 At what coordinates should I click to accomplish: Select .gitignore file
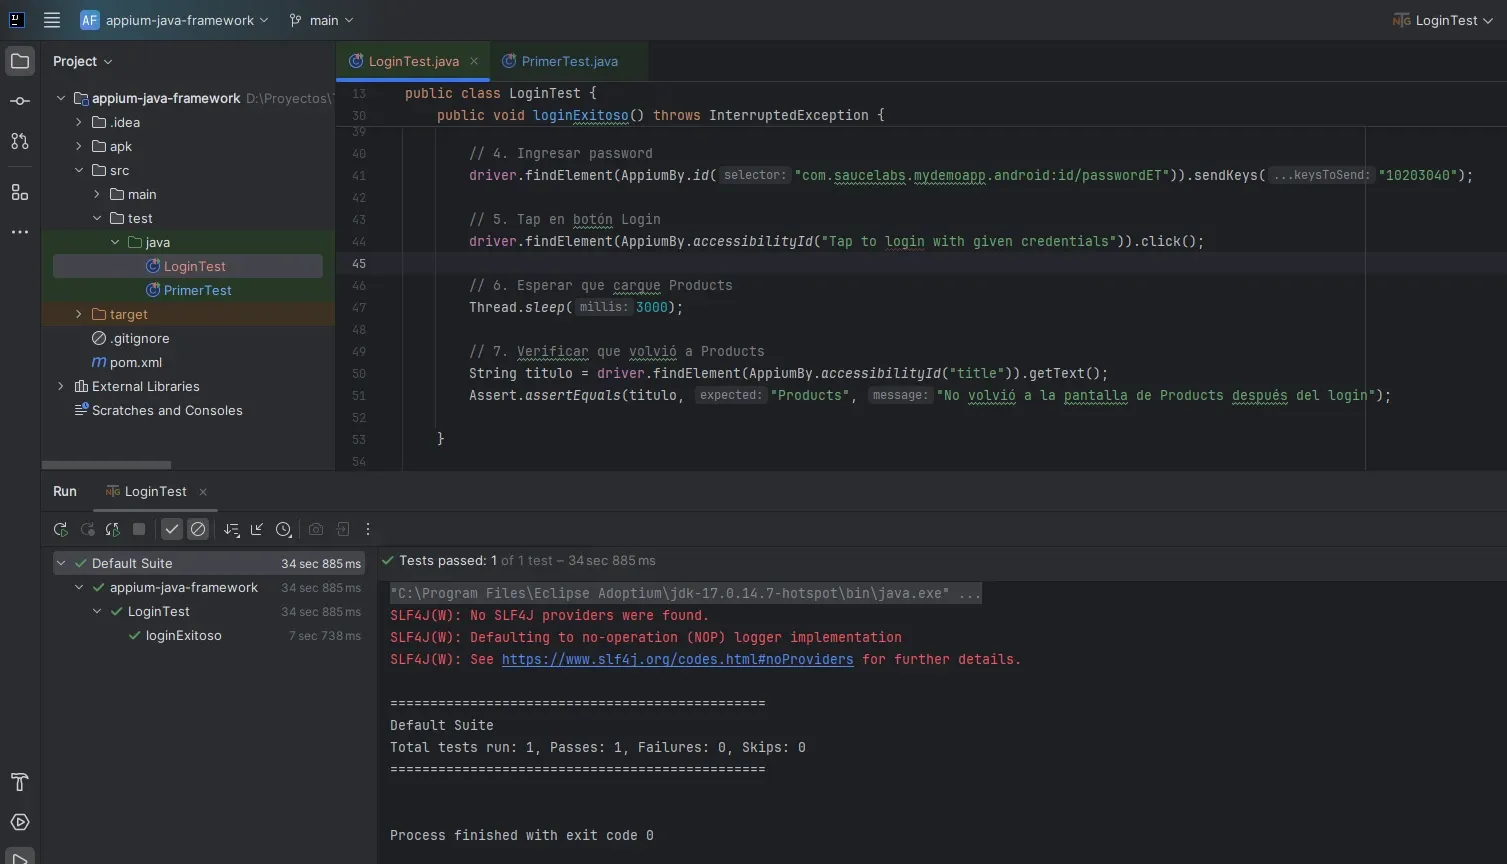point(130,338)
